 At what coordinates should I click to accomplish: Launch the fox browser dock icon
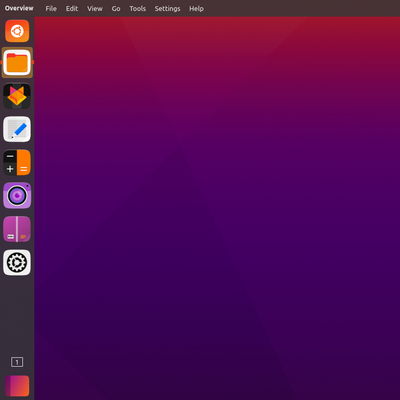tap(17, 96)
